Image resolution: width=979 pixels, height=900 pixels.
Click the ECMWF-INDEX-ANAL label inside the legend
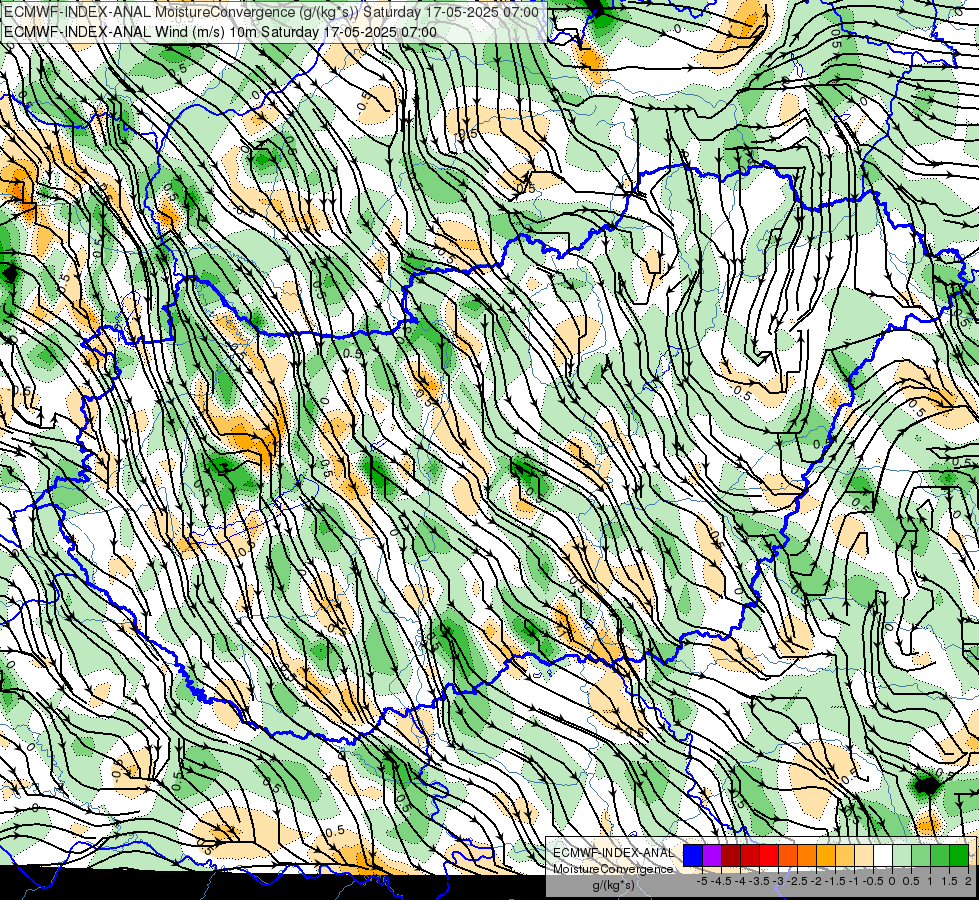point(614,853)
